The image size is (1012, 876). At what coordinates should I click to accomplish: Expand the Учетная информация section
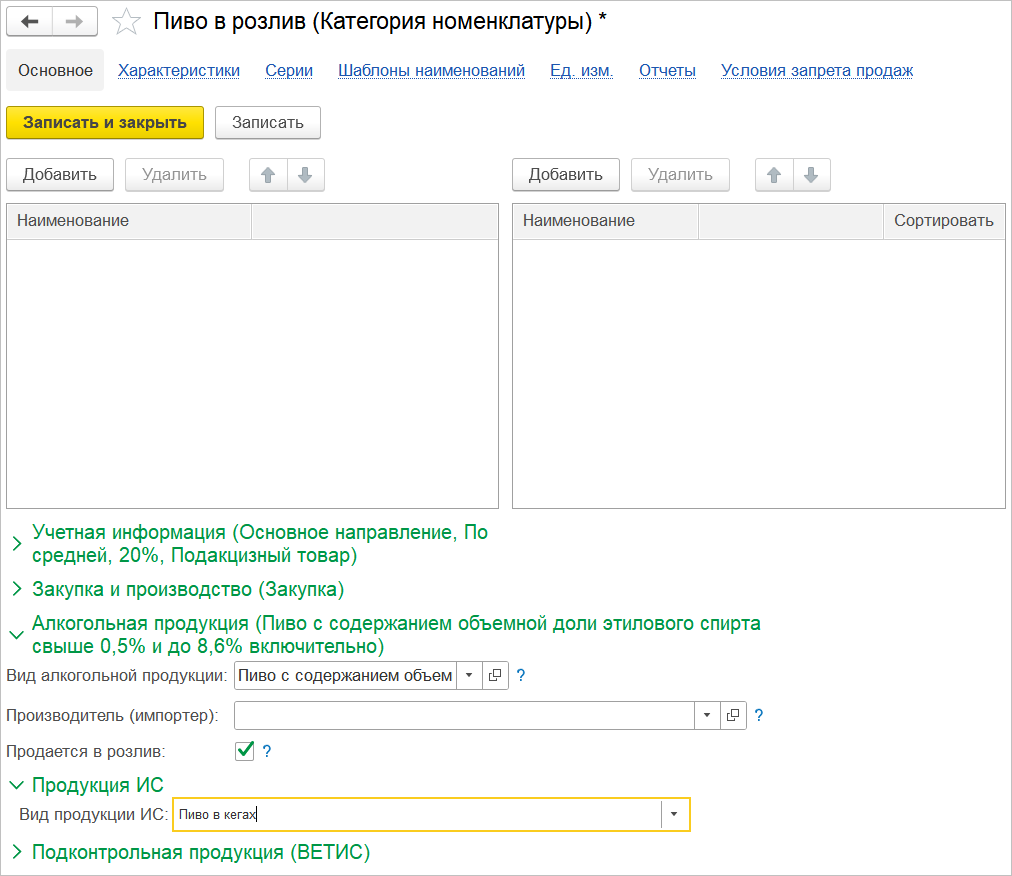16,543
